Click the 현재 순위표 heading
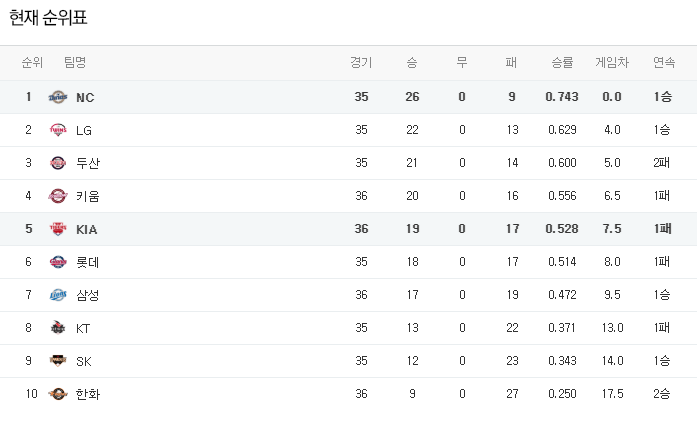 [48, 18]
